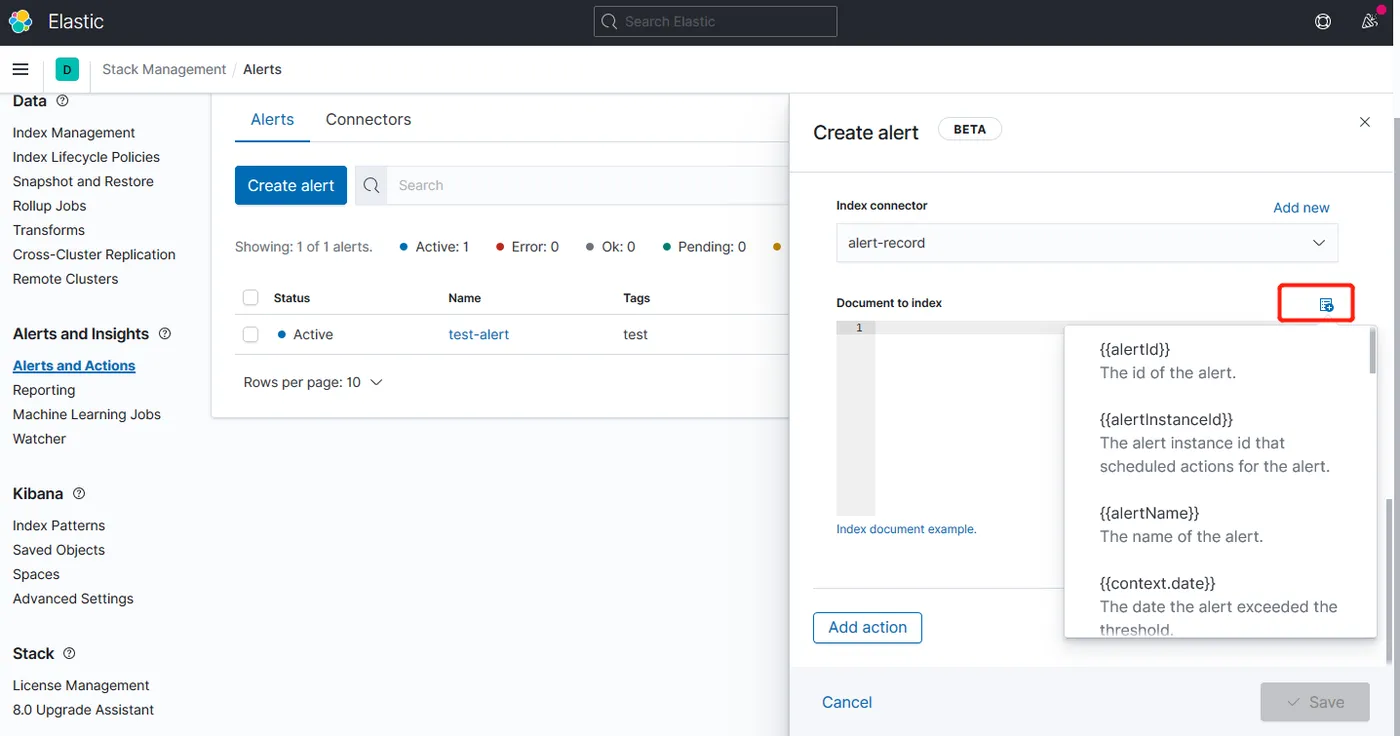Open Cross-Cluster Replication
Image resolution: width=1400 pixels, height=736 pixels.
pos(94,254)
